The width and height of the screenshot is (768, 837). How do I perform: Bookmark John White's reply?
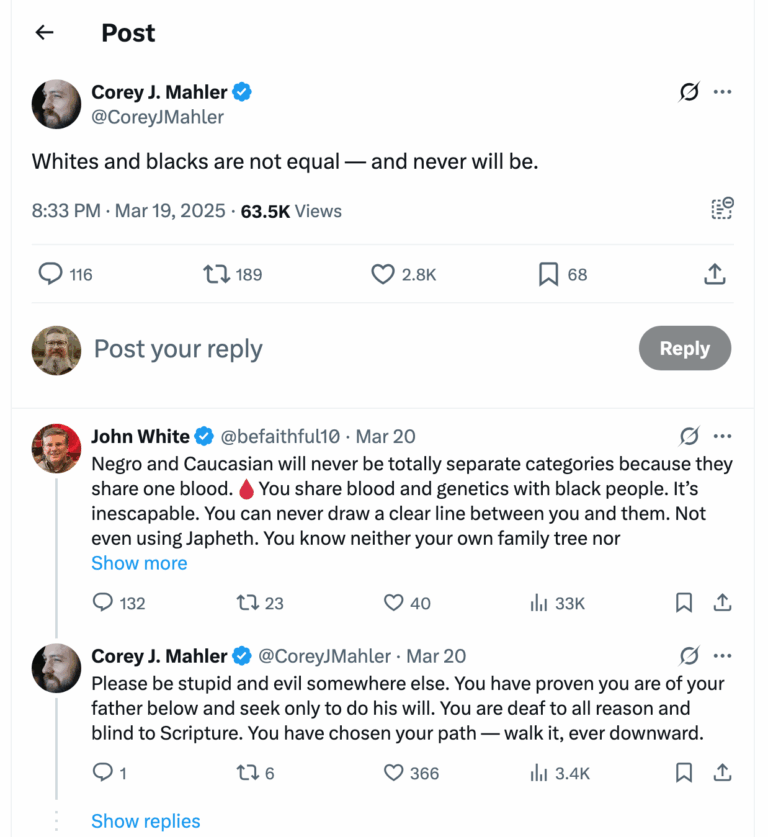tap(684, 603)
